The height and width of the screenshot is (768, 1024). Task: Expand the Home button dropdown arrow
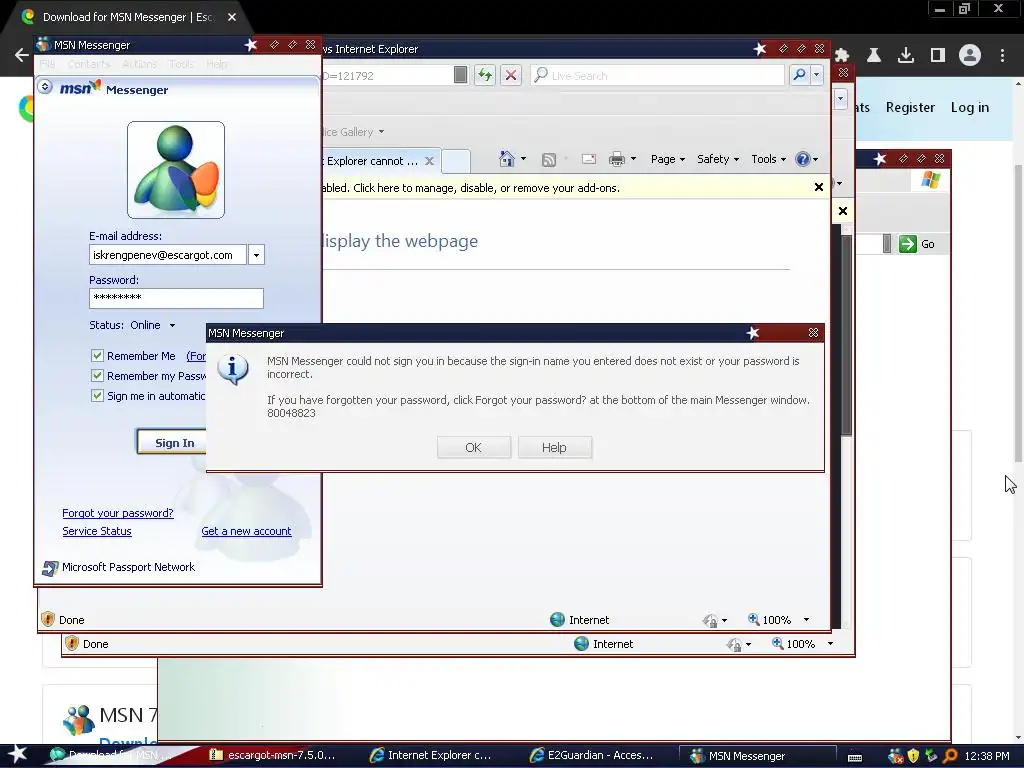click(x=523, y=159)
